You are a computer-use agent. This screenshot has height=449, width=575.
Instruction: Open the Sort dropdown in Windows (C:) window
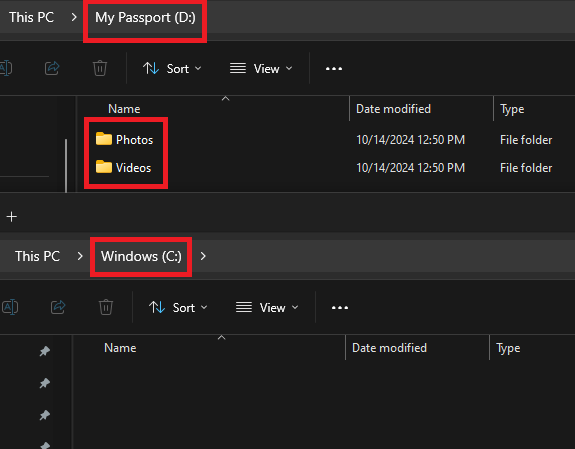coord(178,307)
